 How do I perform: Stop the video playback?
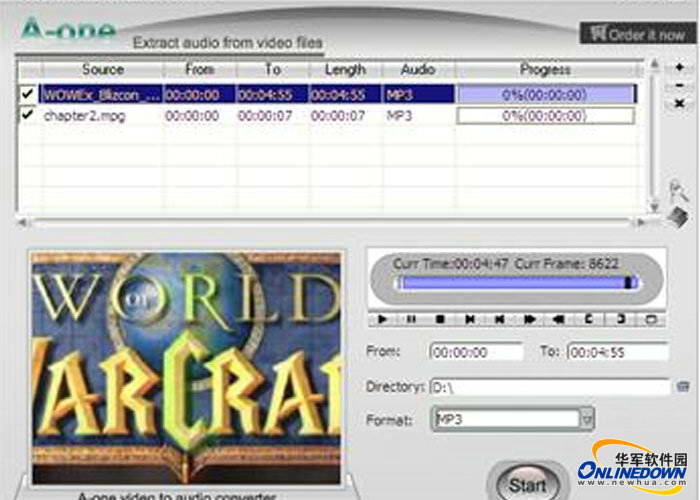pyautogui.click(x=440, y=319)
